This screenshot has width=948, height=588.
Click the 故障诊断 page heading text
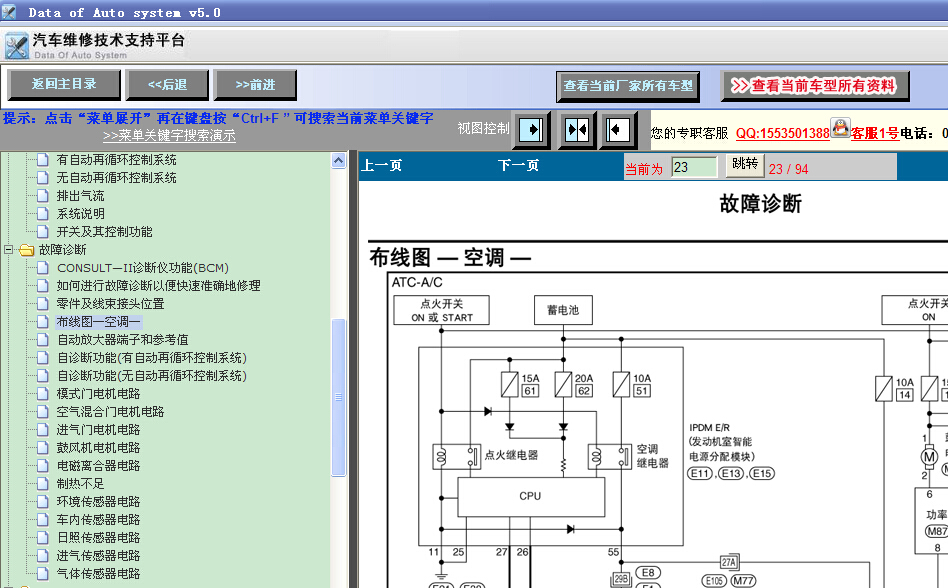(761, 204)
